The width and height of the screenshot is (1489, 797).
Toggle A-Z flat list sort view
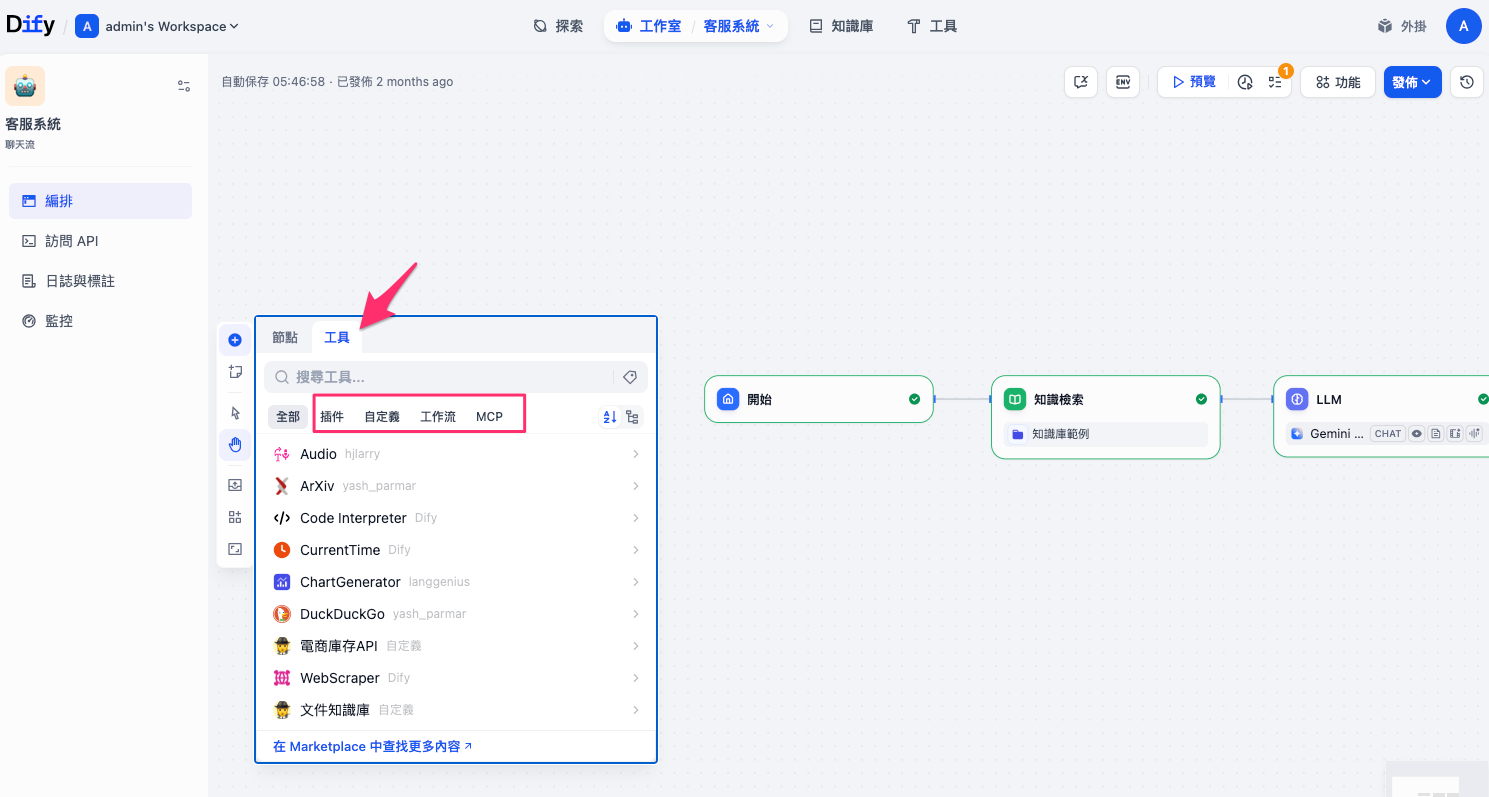coord(609,417)
